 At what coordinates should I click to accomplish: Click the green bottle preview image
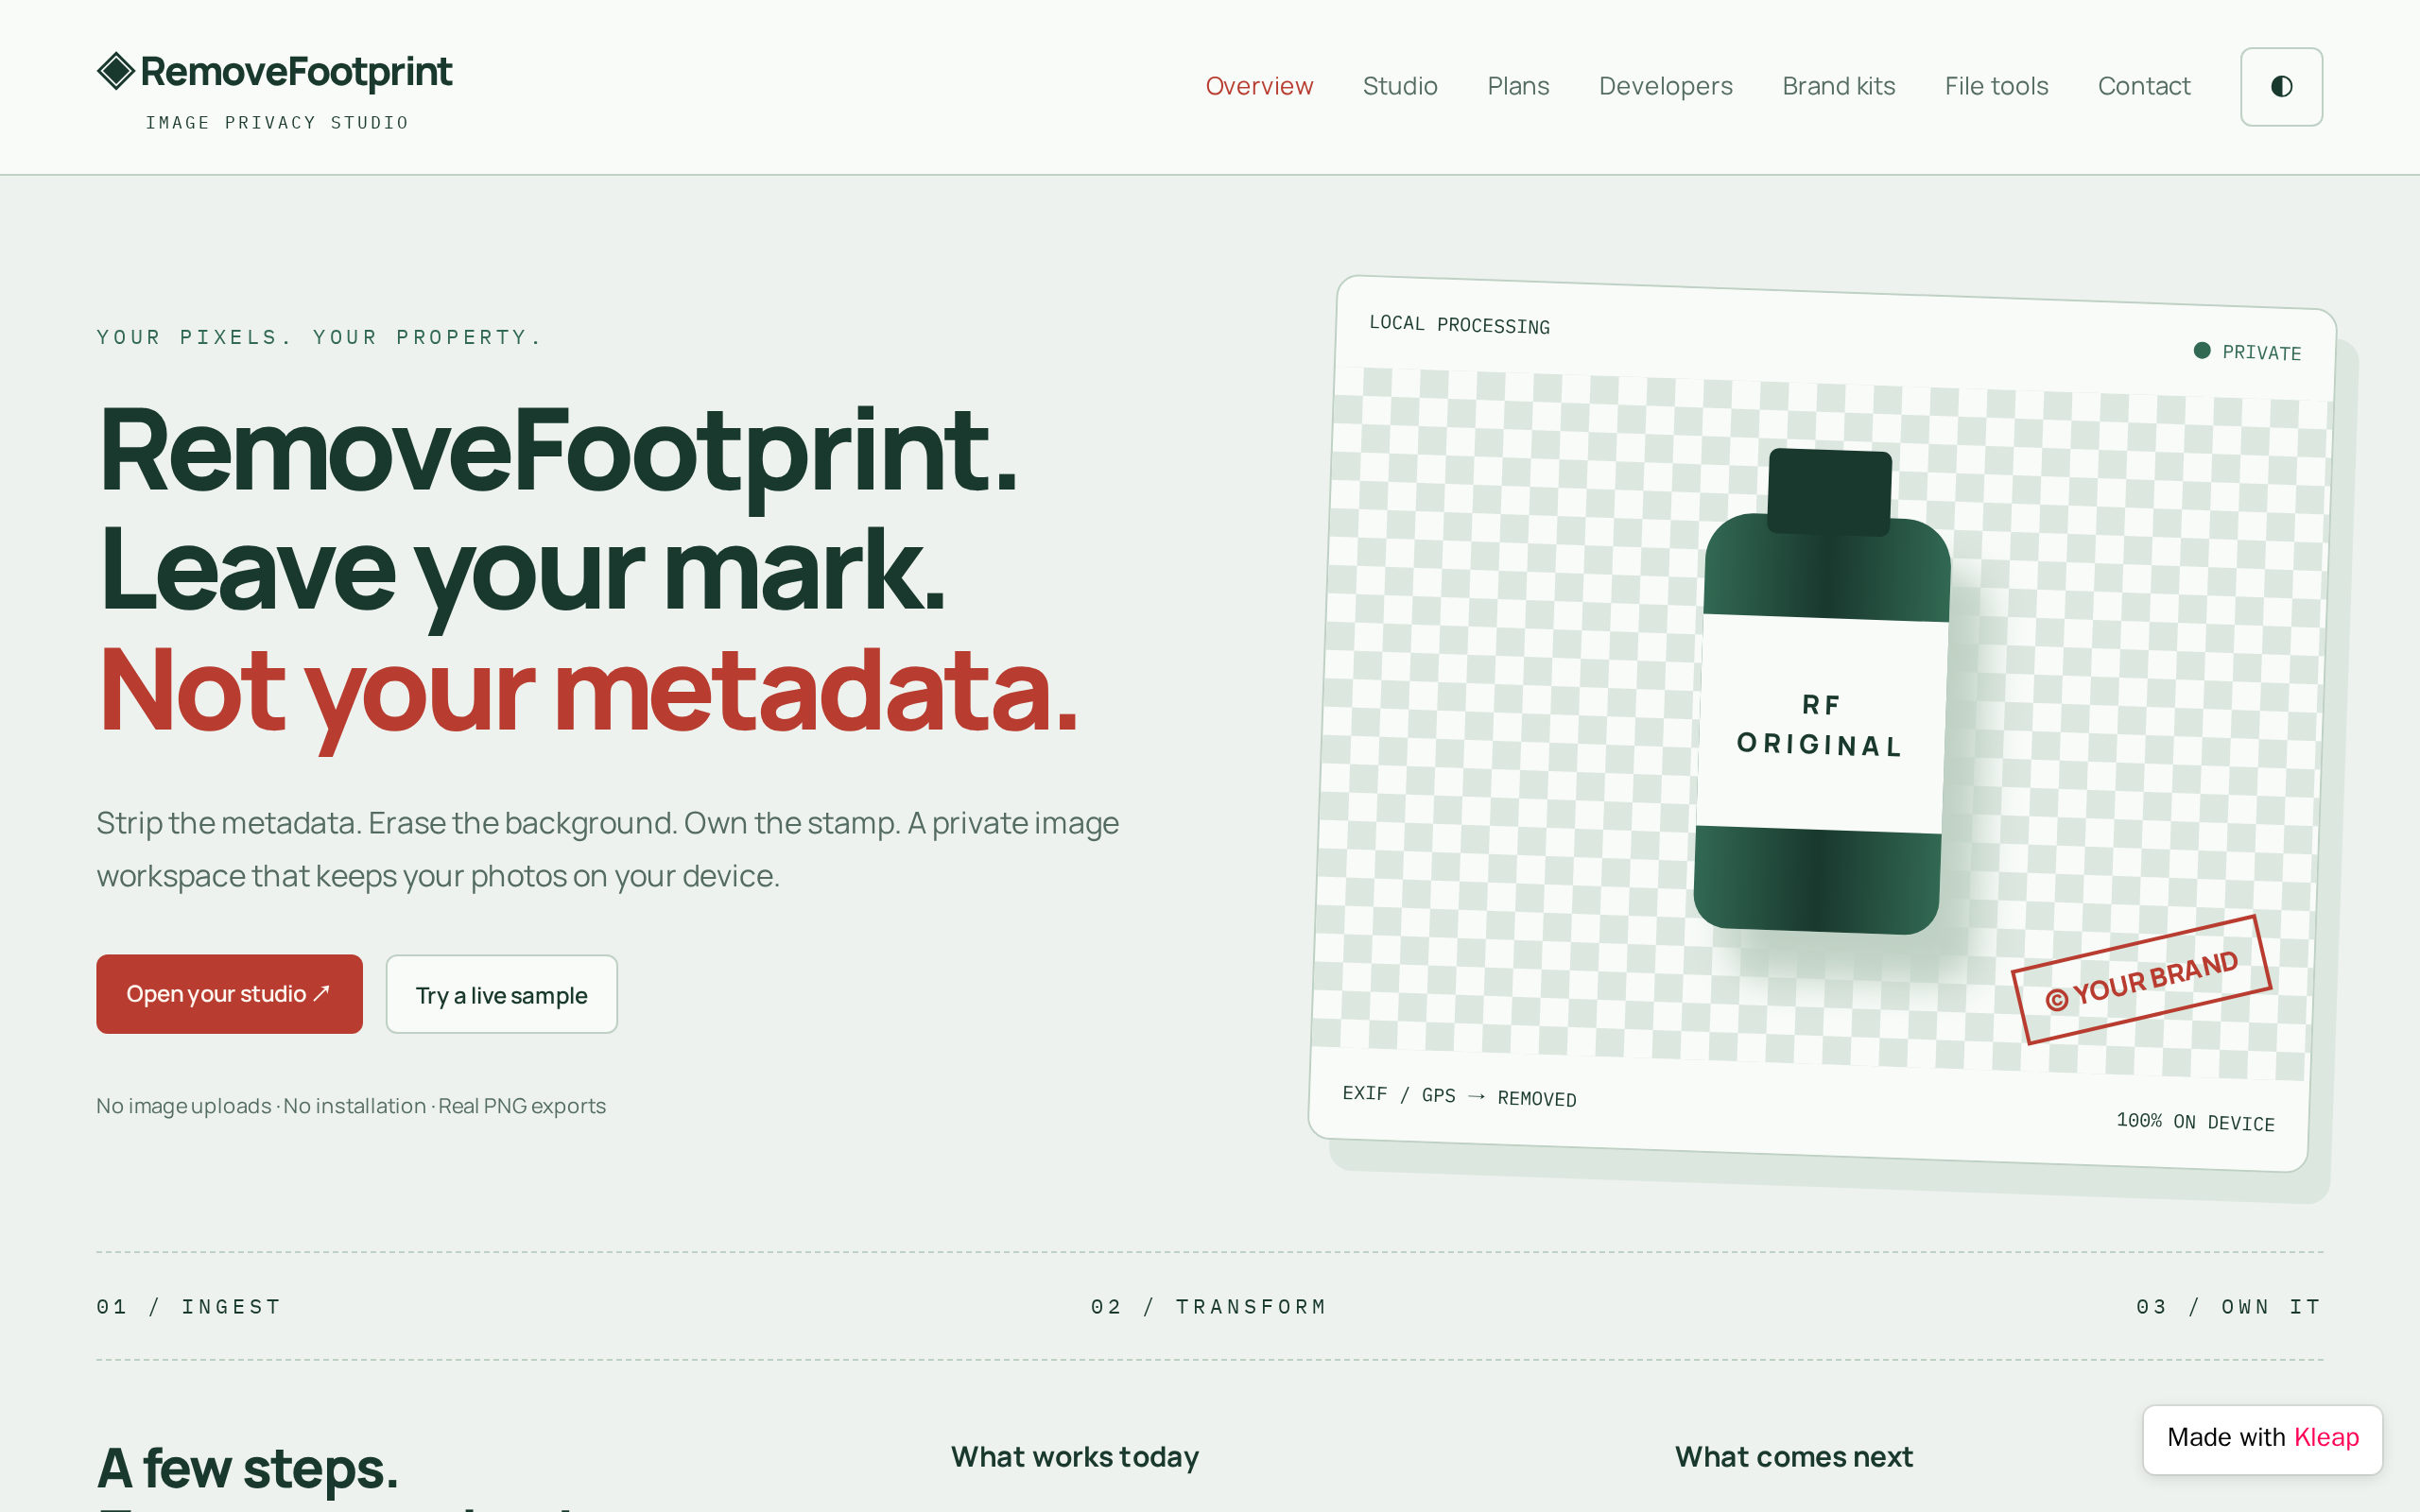[1822, 692]
